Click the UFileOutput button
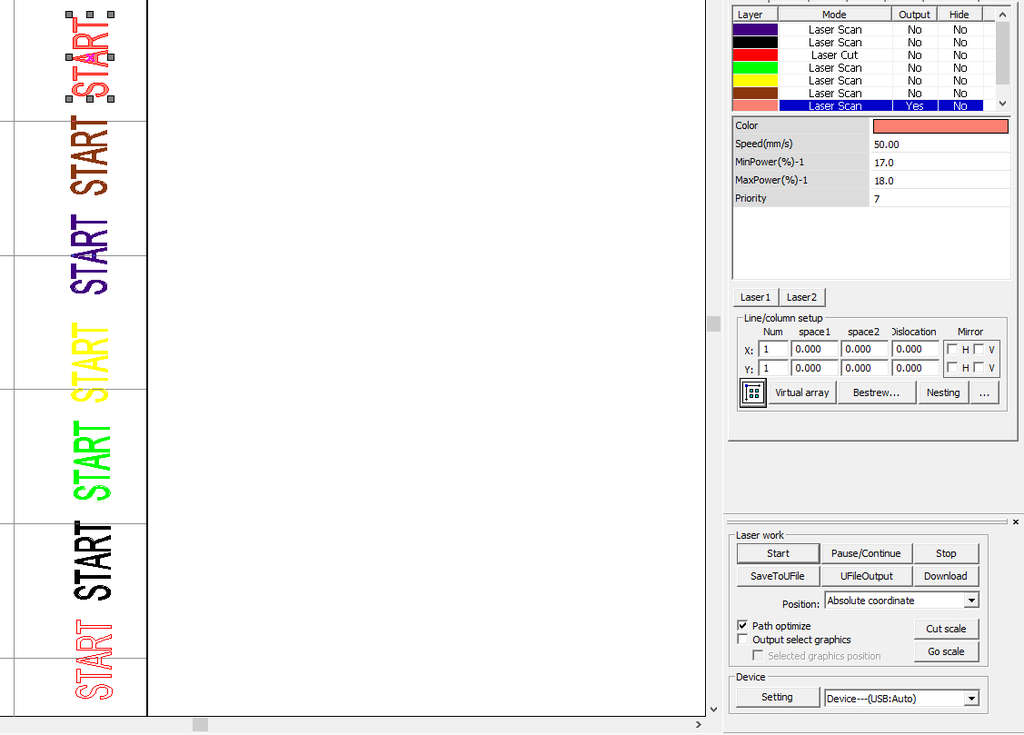Screen dimensions: 1024x735 click(x=866, y=576)
